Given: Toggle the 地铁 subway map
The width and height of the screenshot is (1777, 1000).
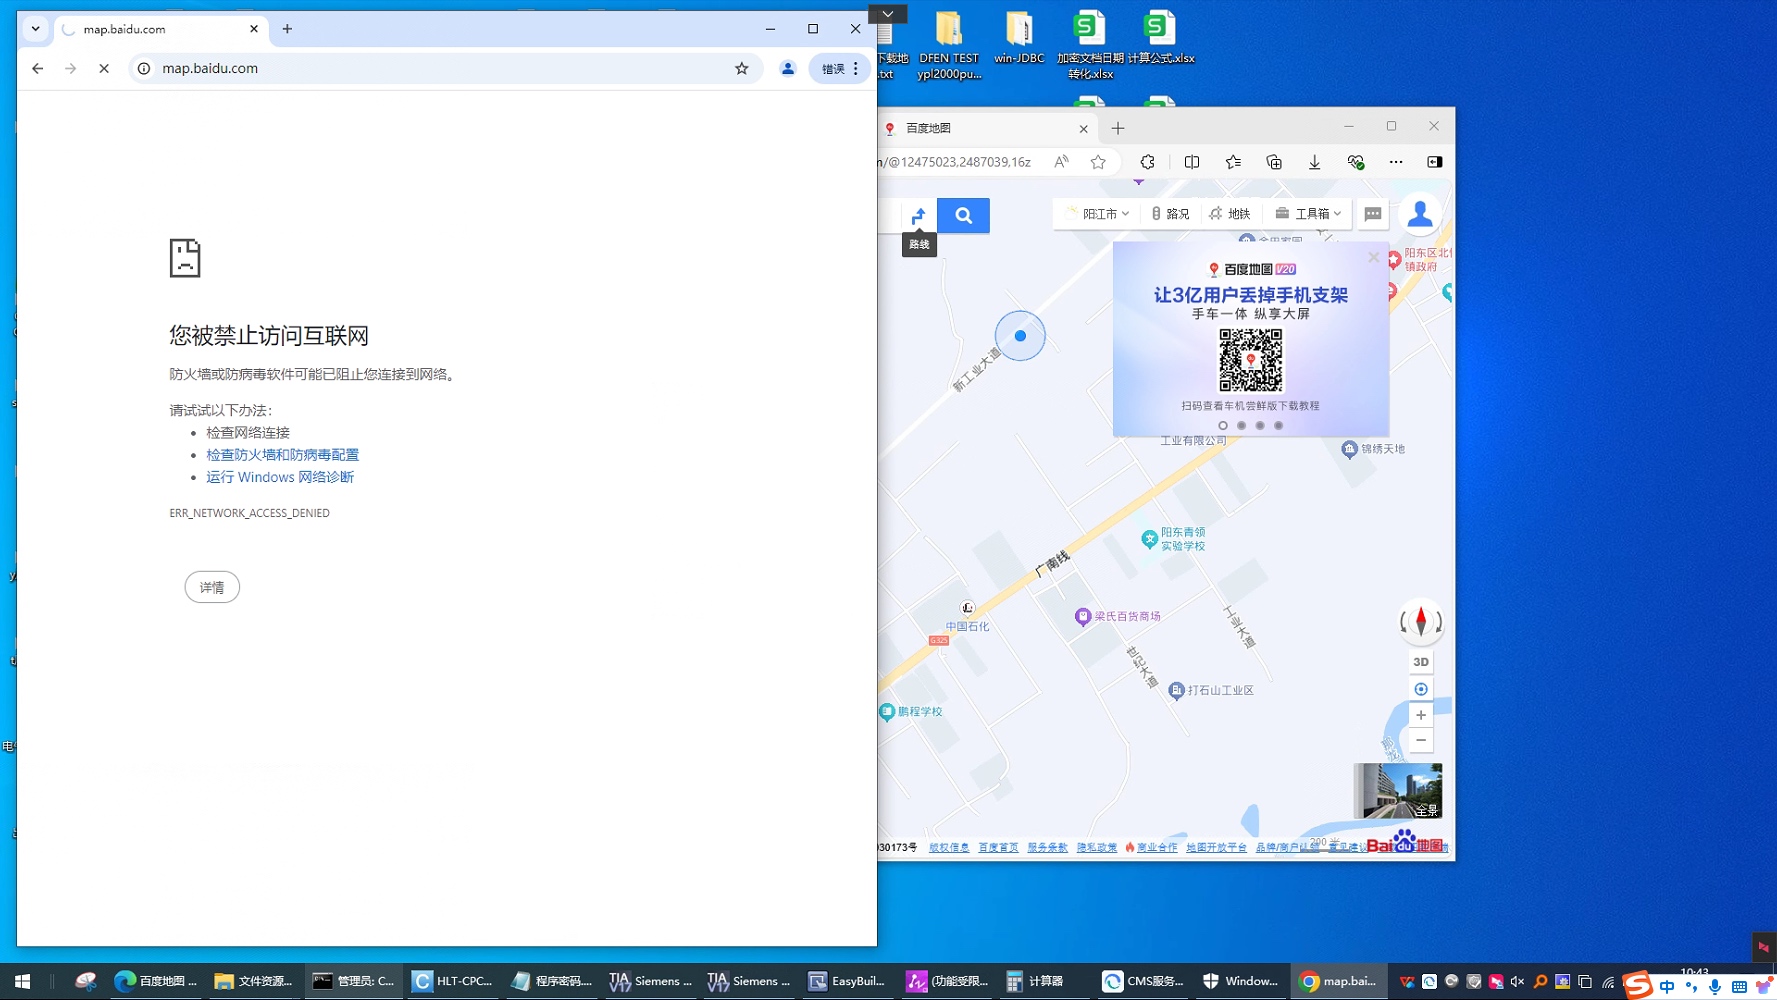Looking at the screenshot, I should [x=1230, y=214].
